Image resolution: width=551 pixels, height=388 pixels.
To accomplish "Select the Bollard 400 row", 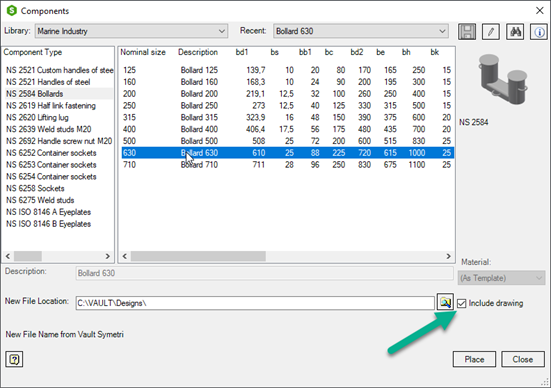I will (287, 129).
